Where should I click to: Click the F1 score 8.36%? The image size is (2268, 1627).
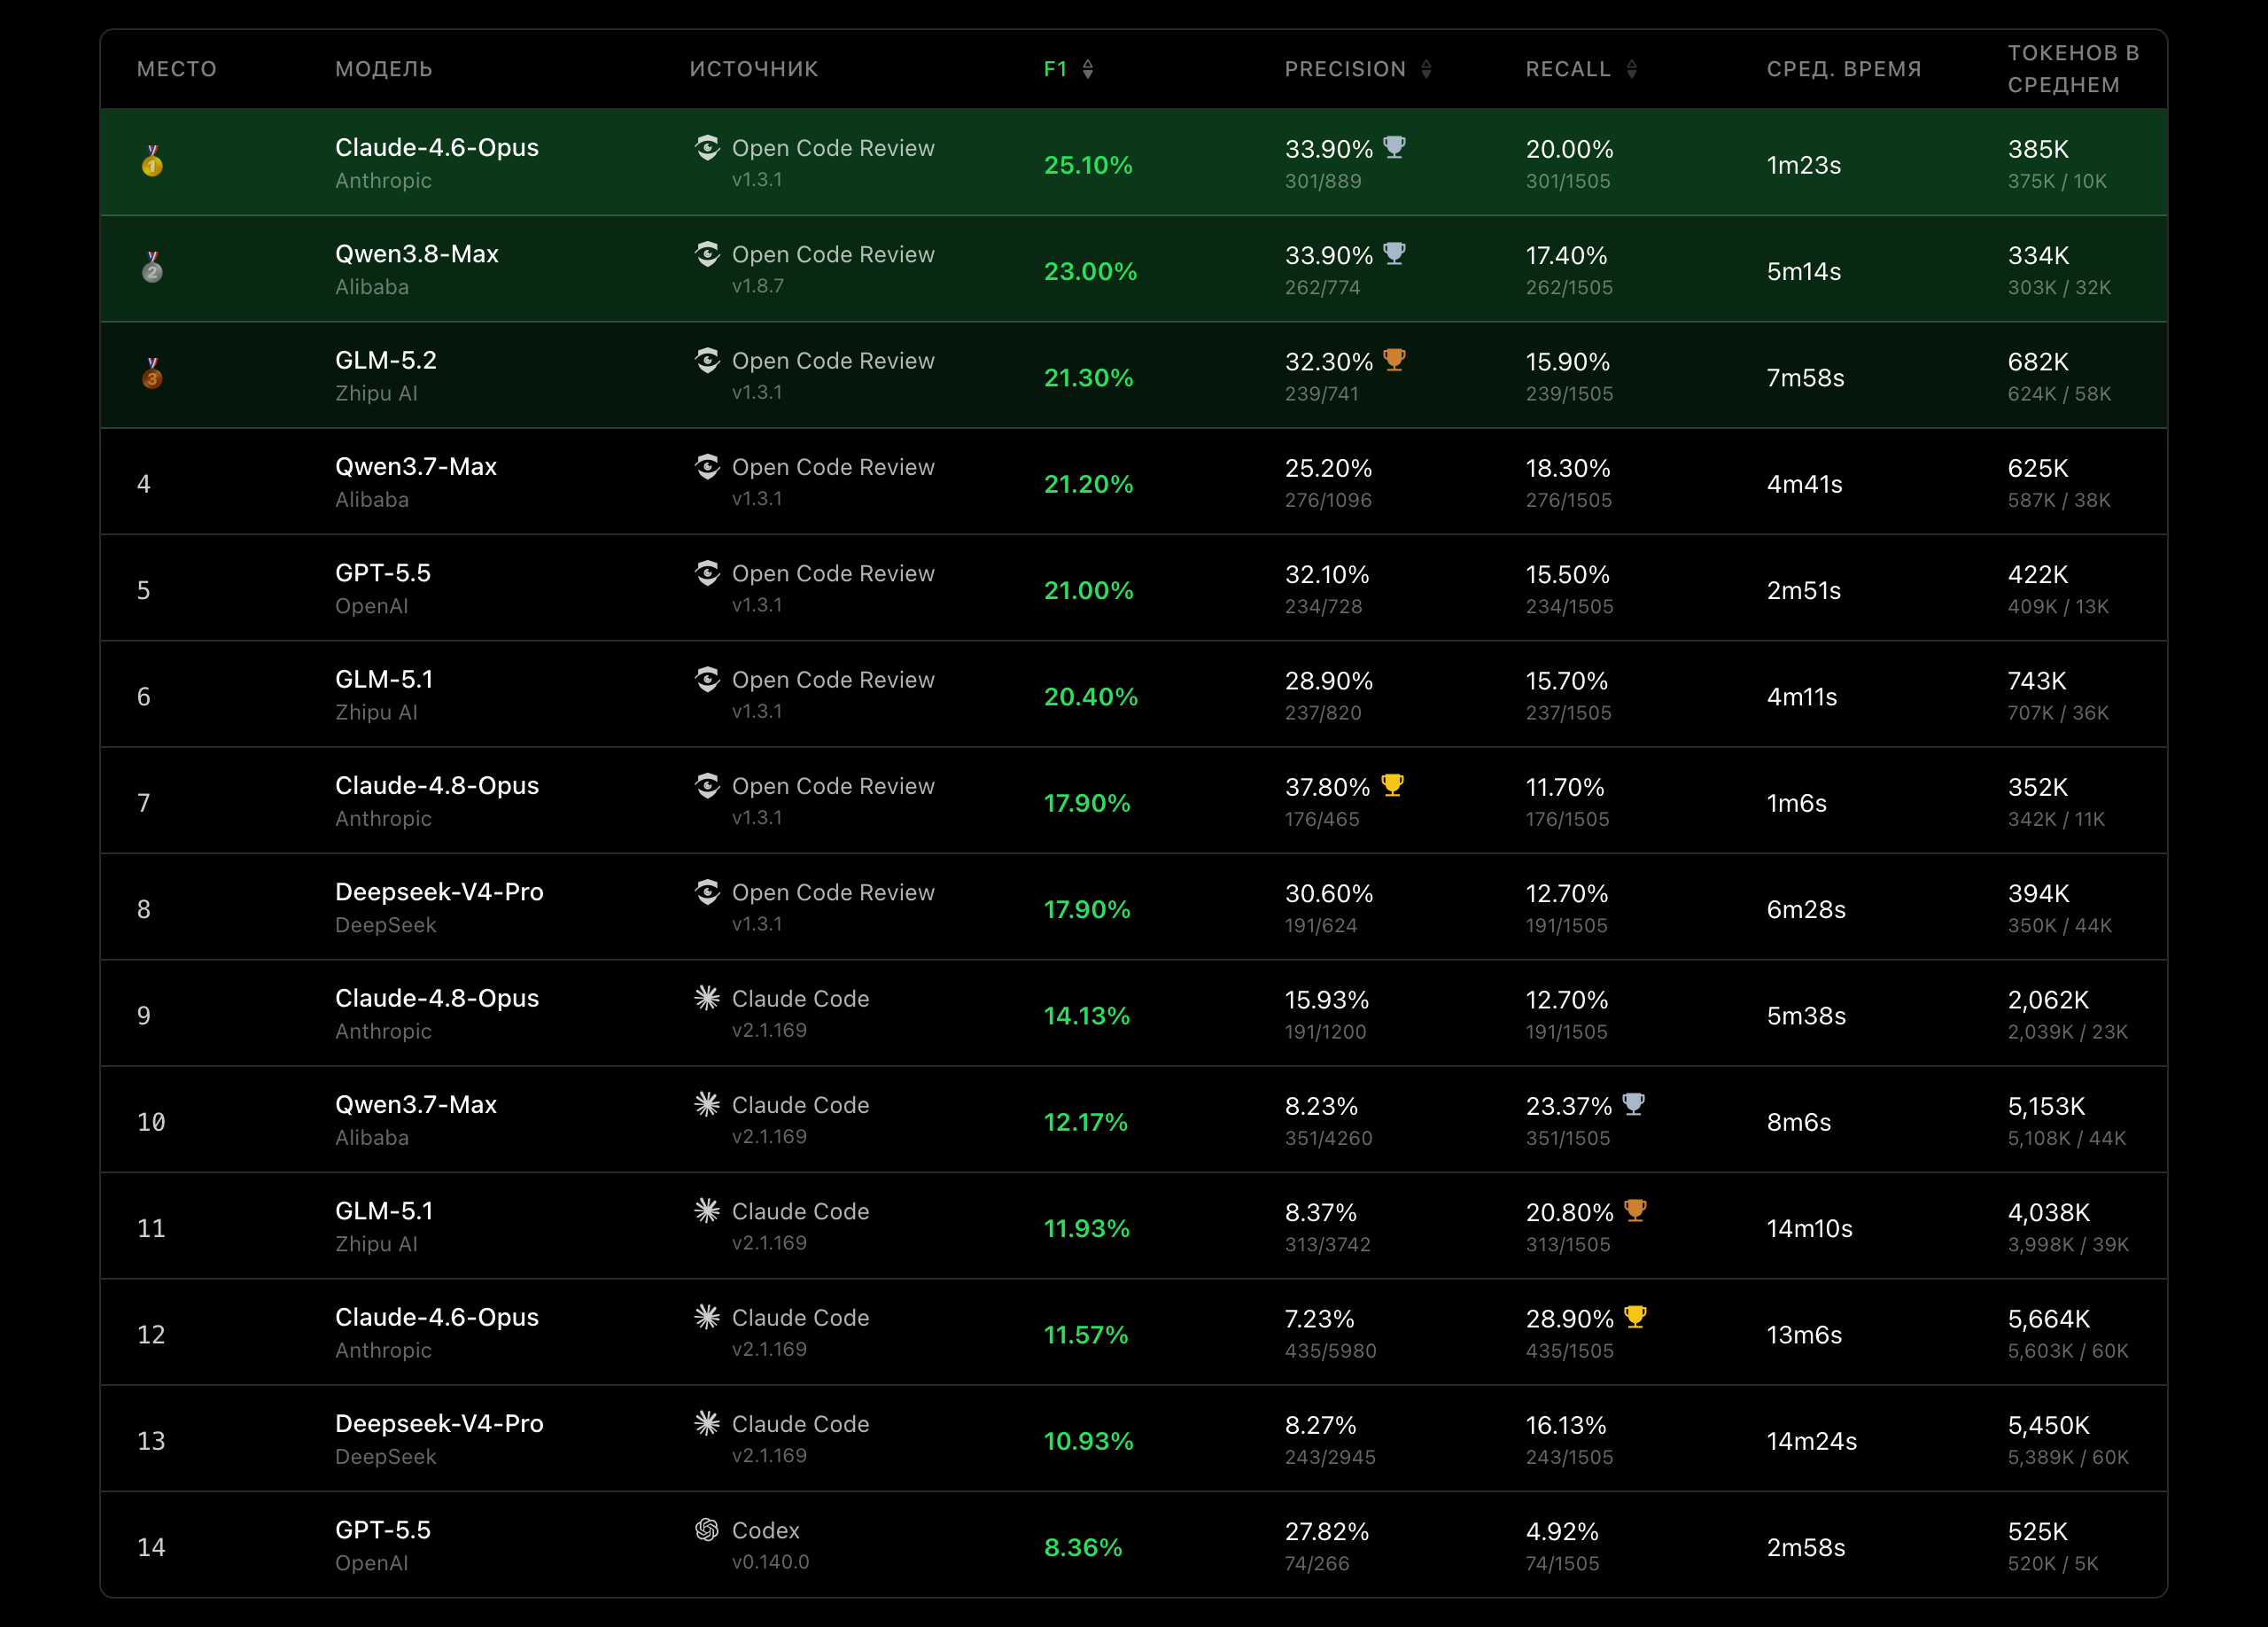[1083, 1547]
